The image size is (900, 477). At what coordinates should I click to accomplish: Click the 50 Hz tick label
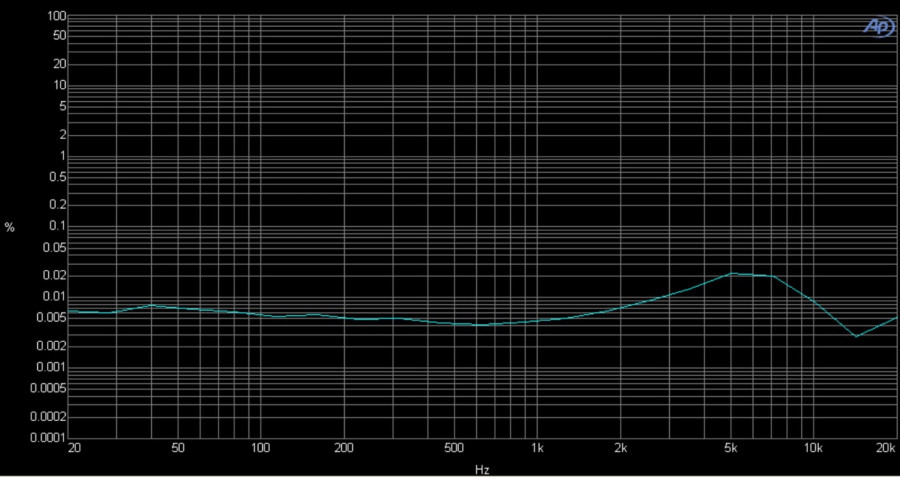tap(178, 451)
